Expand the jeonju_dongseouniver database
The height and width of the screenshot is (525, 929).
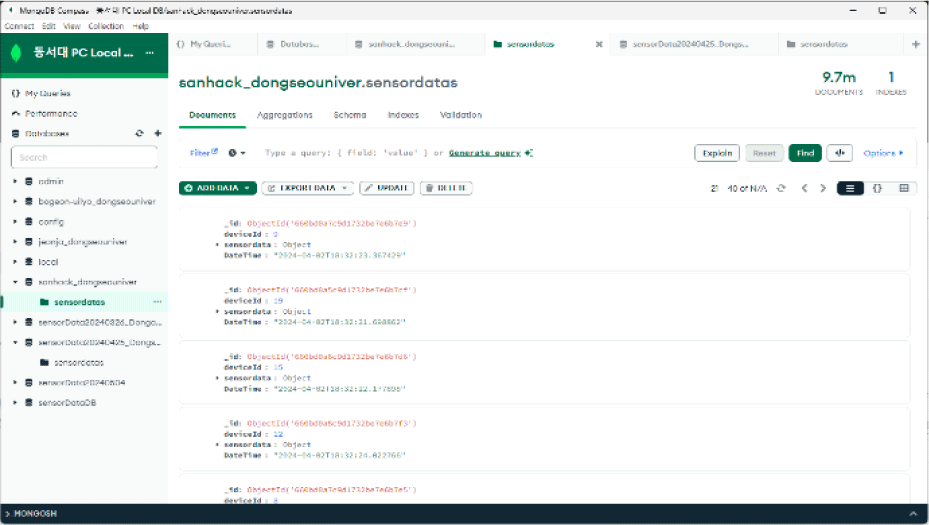(x=15, y=242)
